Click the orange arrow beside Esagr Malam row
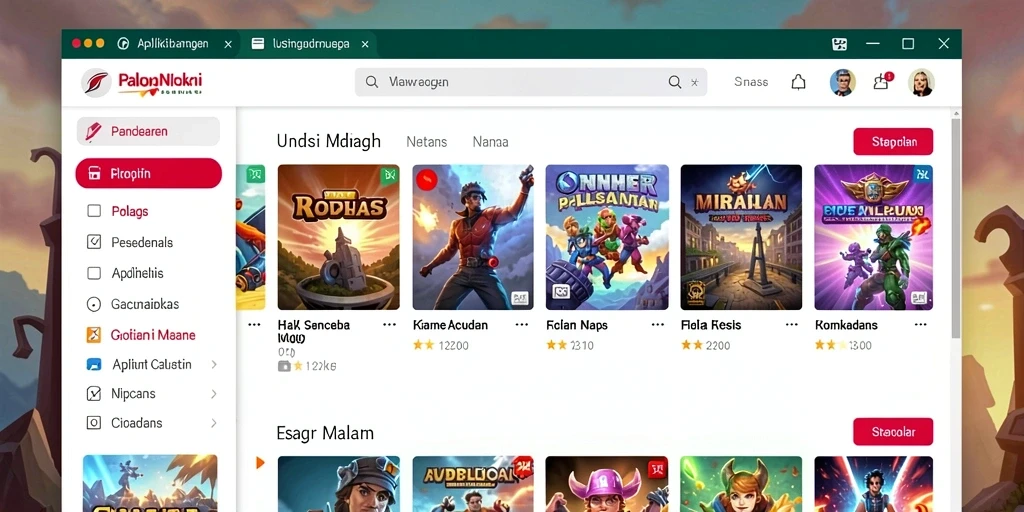This screenshot has height=512, width=1024. tap(260, 463)
